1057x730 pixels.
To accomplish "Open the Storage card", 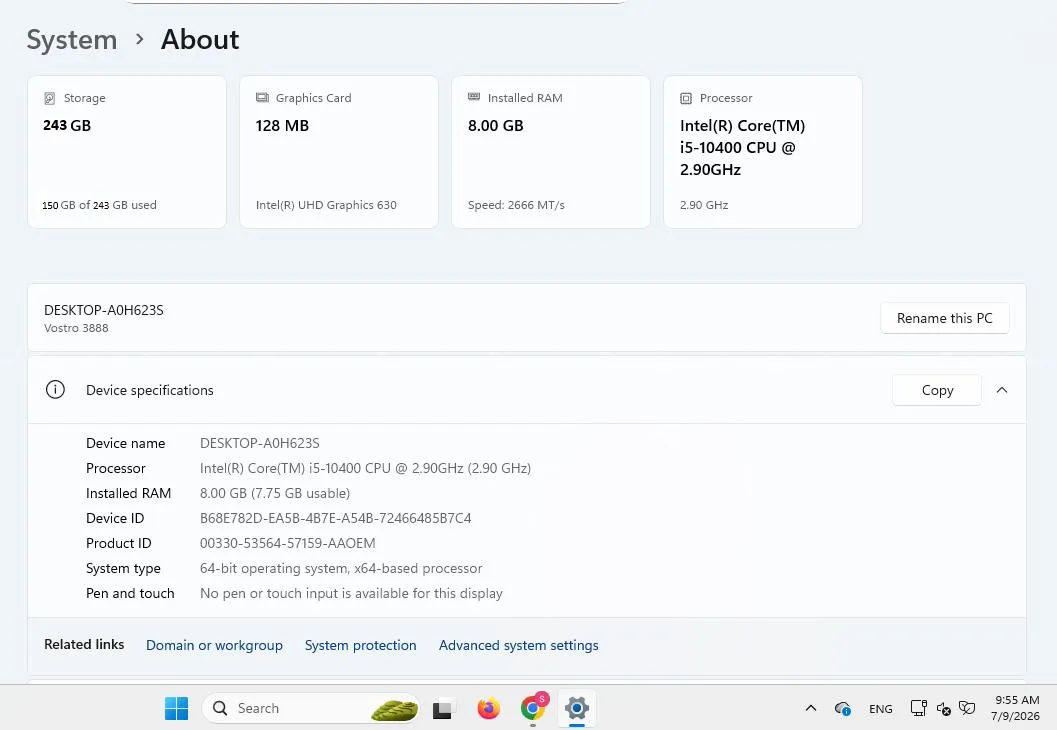I will point(127,152).
